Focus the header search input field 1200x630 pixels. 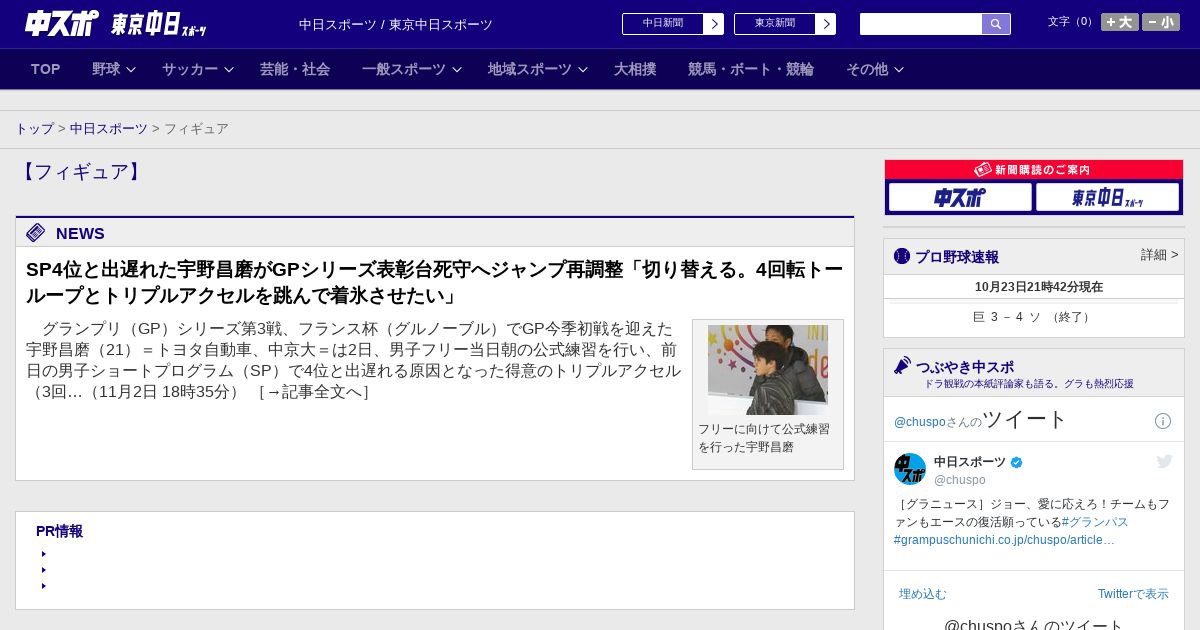point(921,24)
